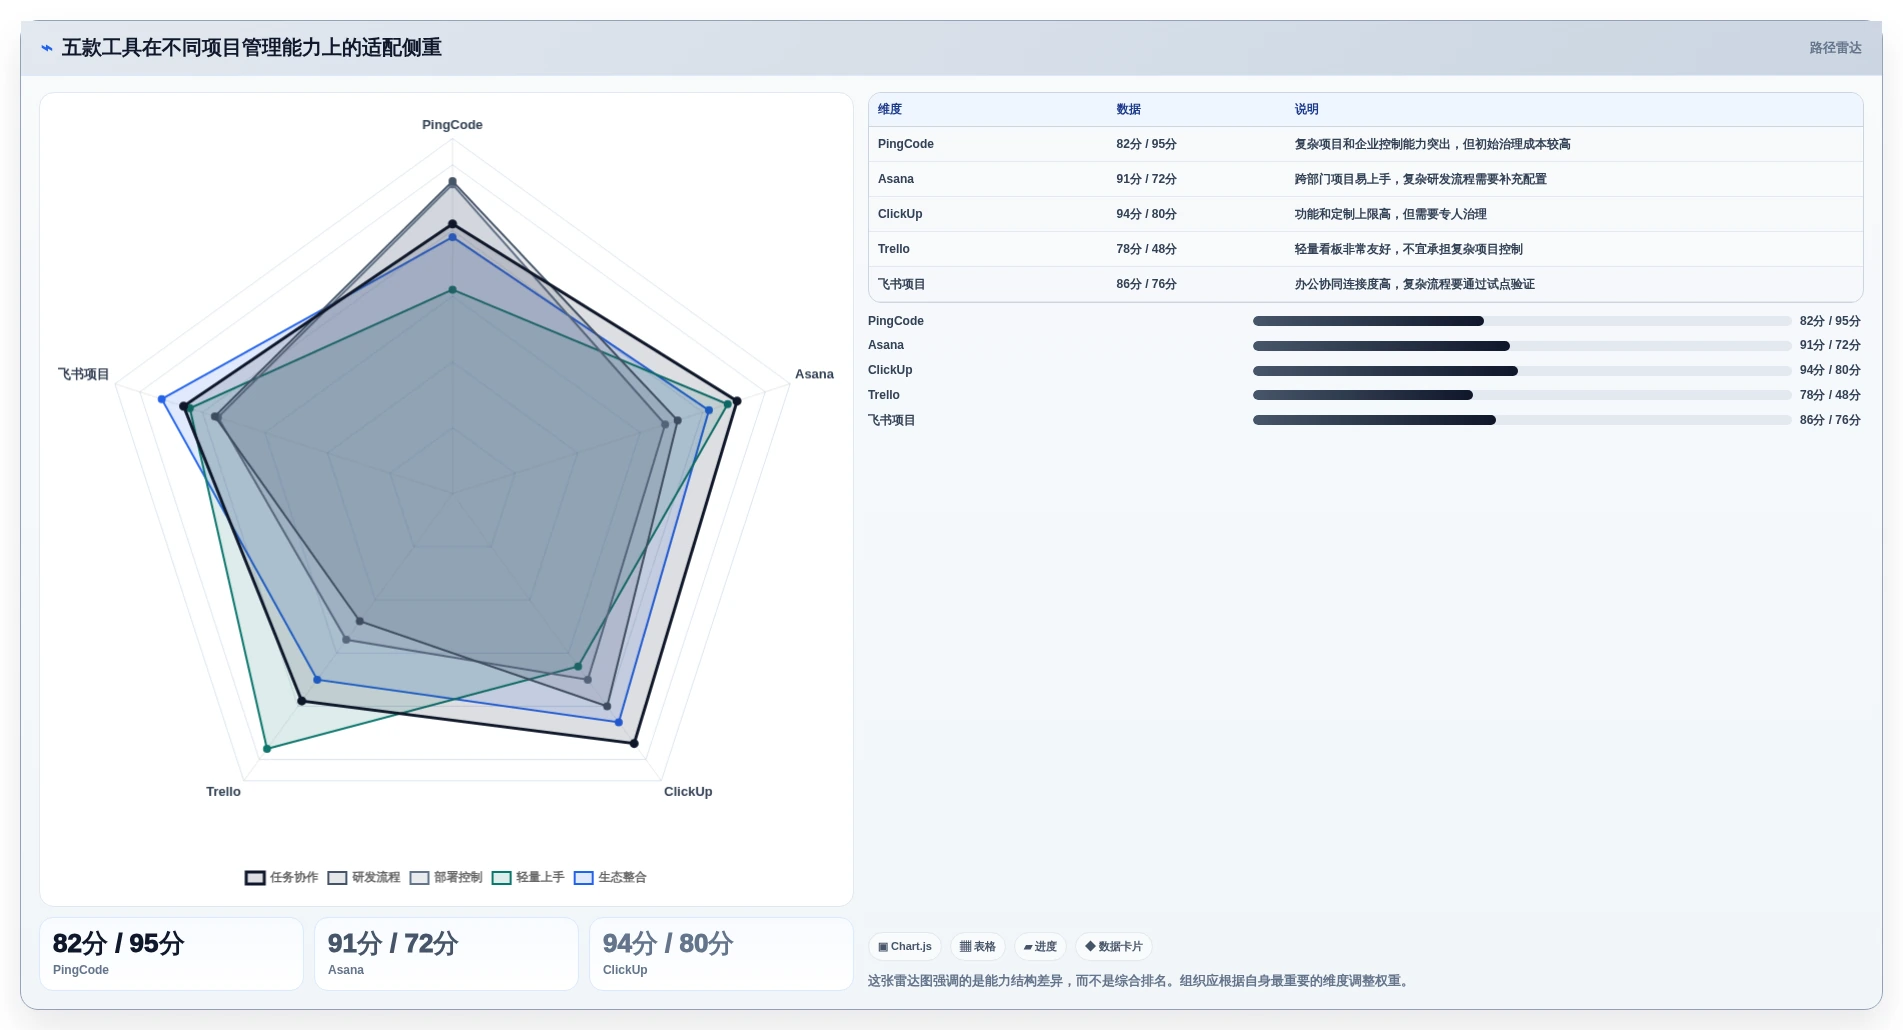Select the PingCode summary card
This screenshot has width=1903, height=1030.
[x=171, y=954]
